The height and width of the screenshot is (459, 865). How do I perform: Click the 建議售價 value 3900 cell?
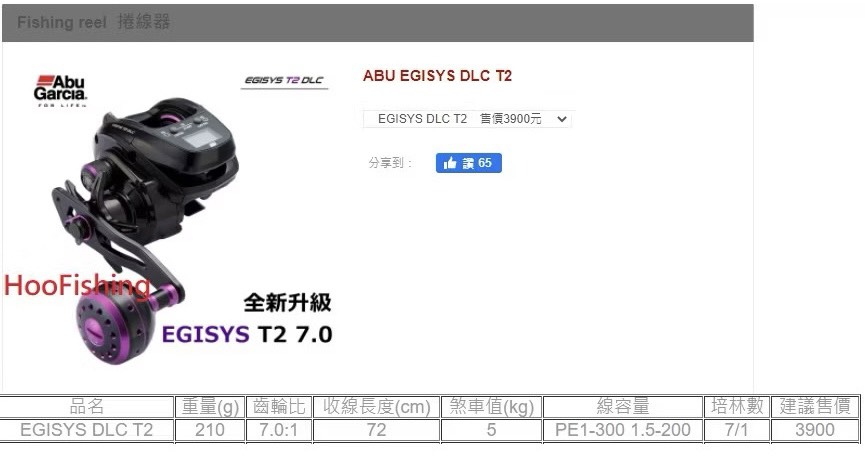815,430
